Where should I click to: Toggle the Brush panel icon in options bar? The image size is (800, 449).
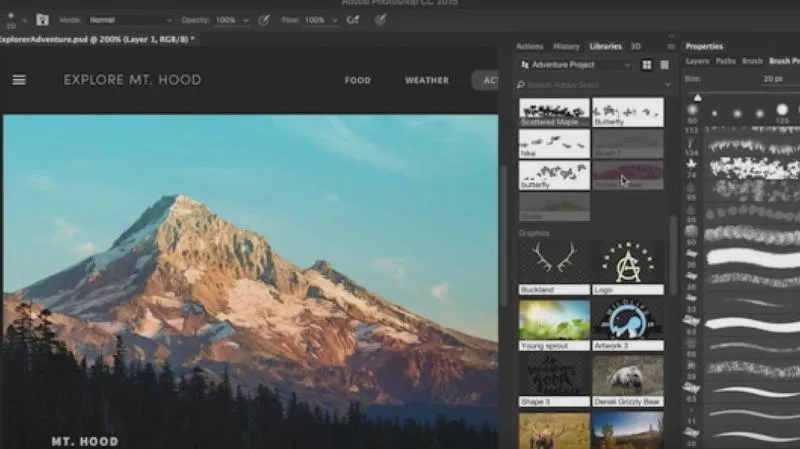coord(43,19)
